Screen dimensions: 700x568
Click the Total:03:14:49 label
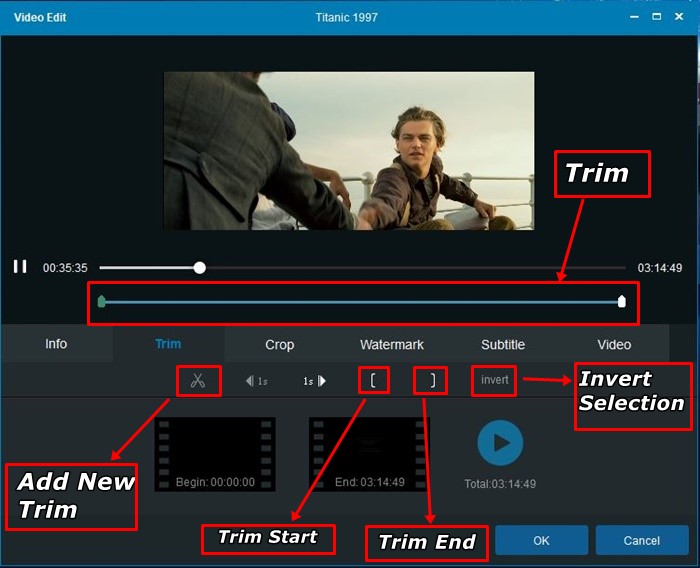coord(500,484)
